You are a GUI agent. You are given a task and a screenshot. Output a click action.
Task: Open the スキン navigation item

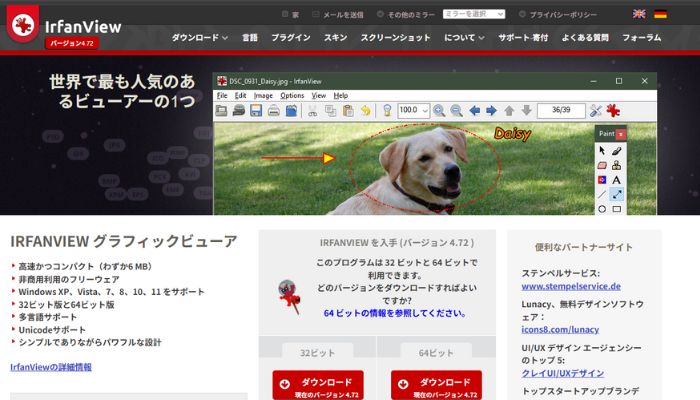click(335, 38)
